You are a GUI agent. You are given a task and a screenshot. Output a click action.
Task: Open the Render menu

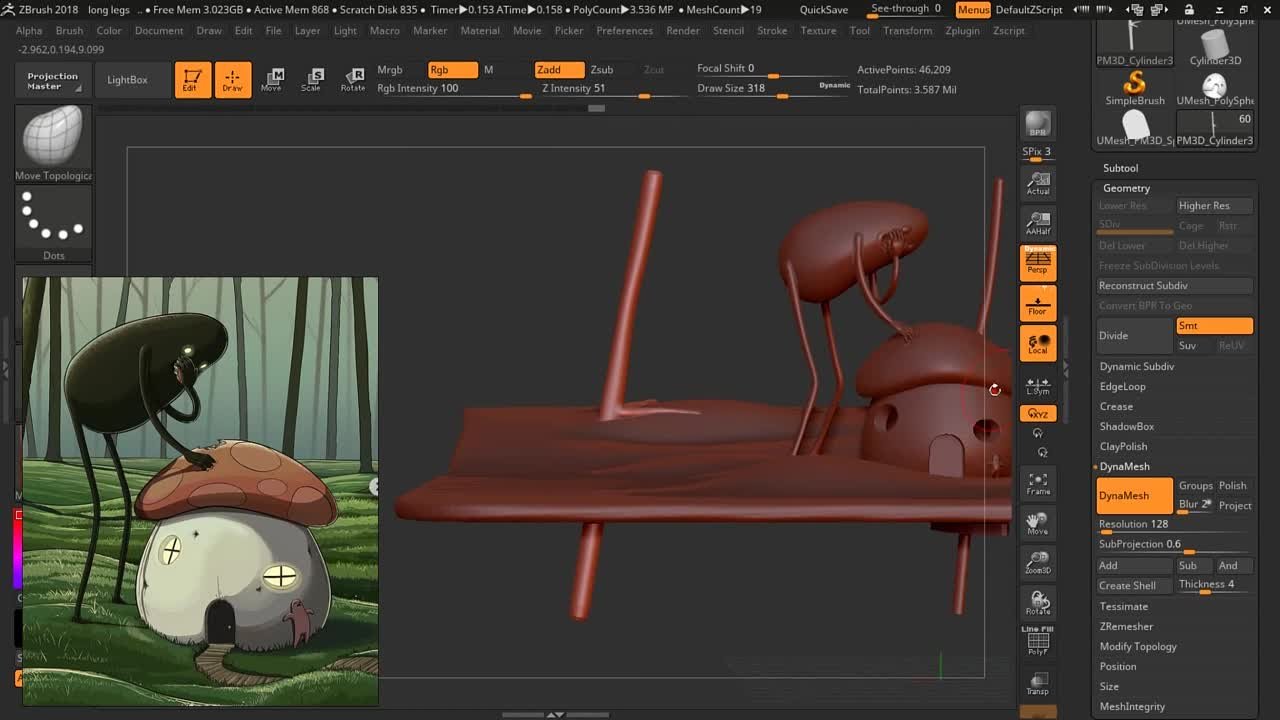(x=683, y=31)
